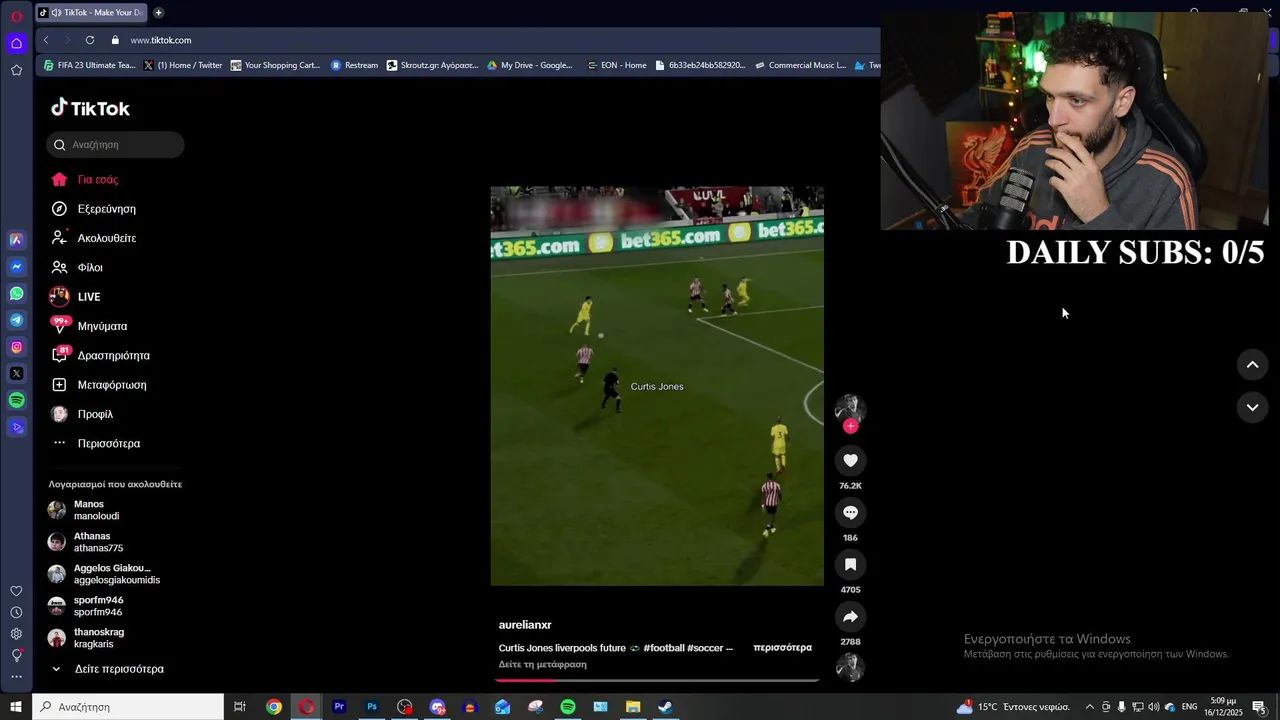Open Telegram in Opera sidebar
1280x720 pixels.
[x=16, y=320]
